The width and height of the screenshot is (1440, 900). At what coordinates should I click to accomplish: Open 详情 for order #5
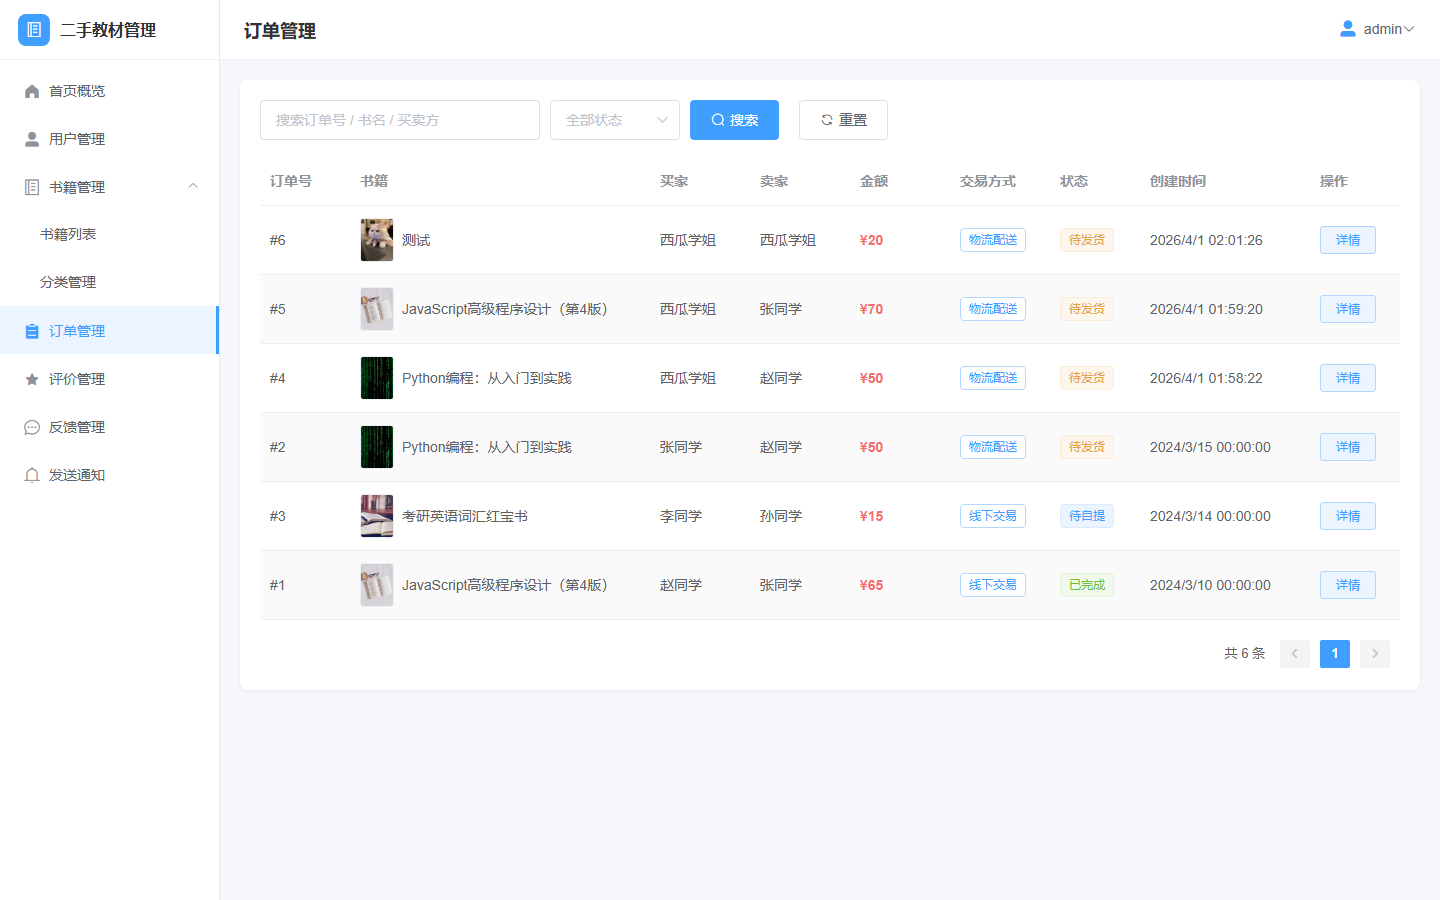tap(1348, 309)
